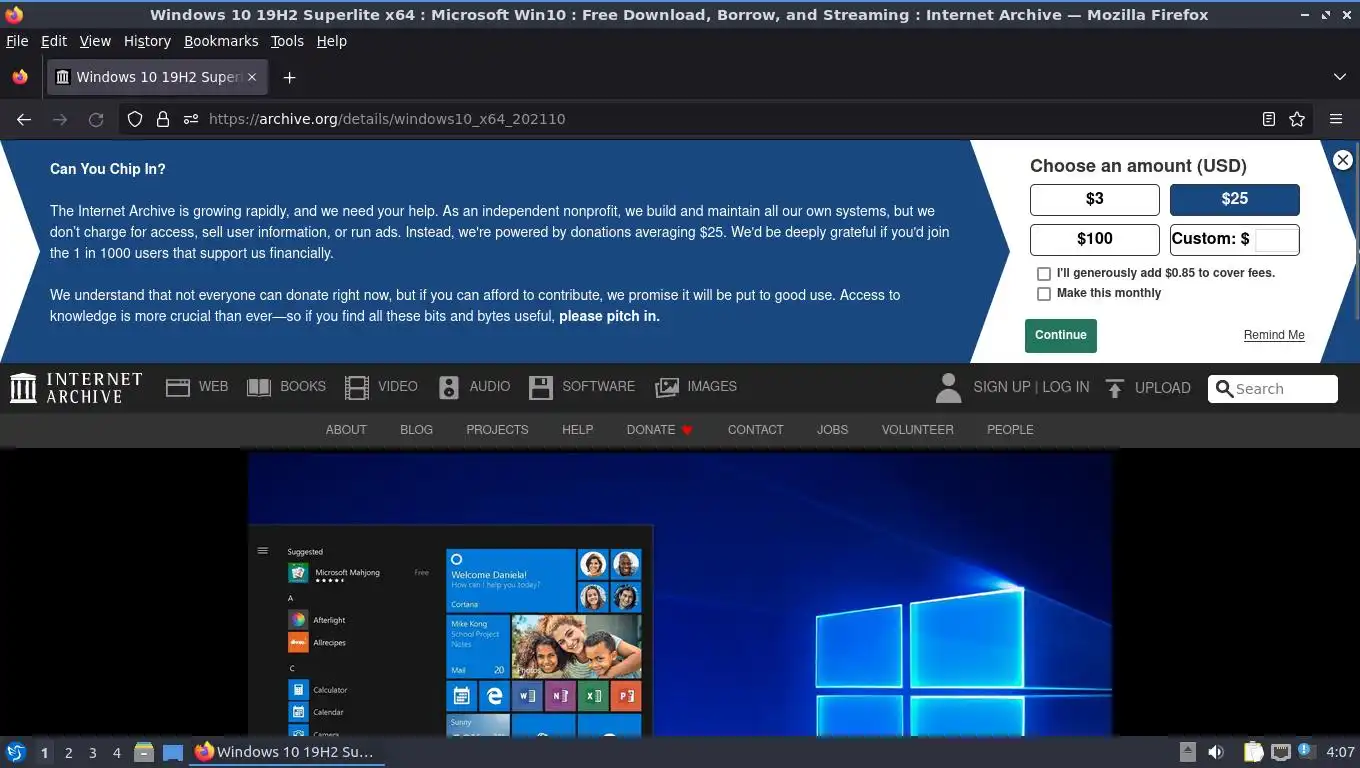Reload the page
Screen dimensions: 1360x768
click(x=96, y=119)
